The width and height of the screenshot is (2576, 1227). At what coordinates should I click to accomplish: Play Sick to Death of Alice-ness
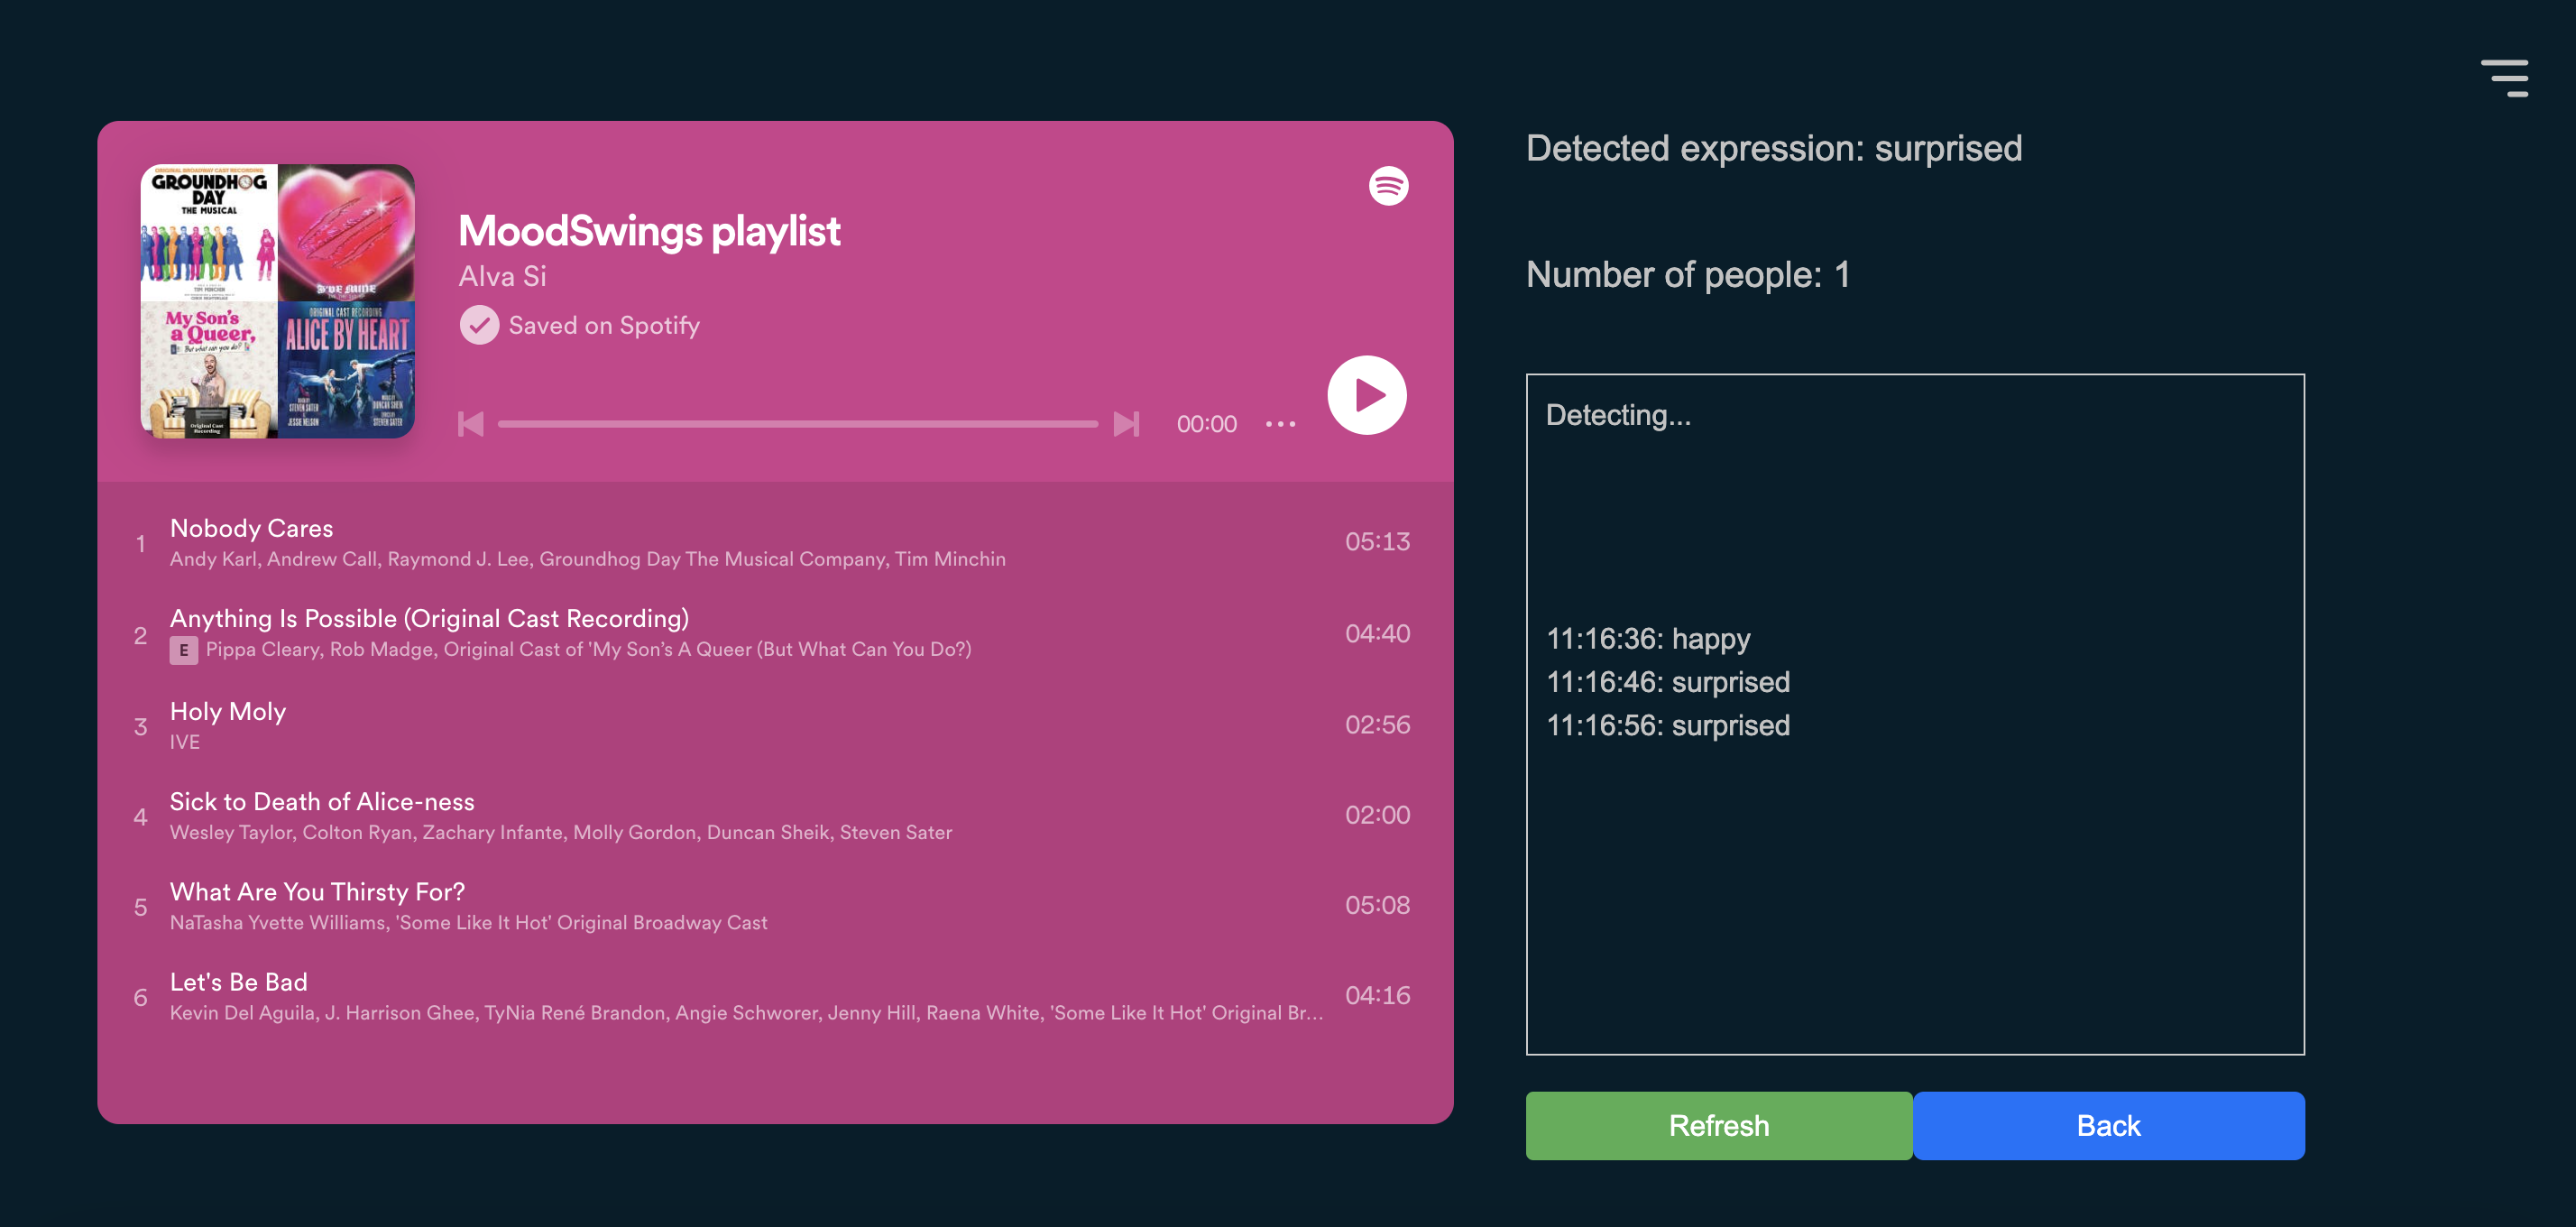322,801
